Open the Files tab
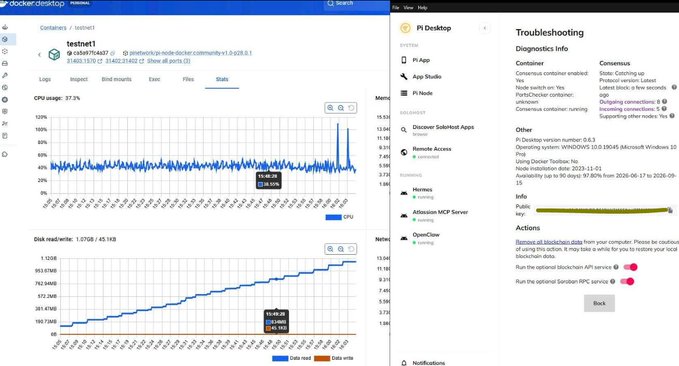The image size is (679, 366). (x=188, y=79)
